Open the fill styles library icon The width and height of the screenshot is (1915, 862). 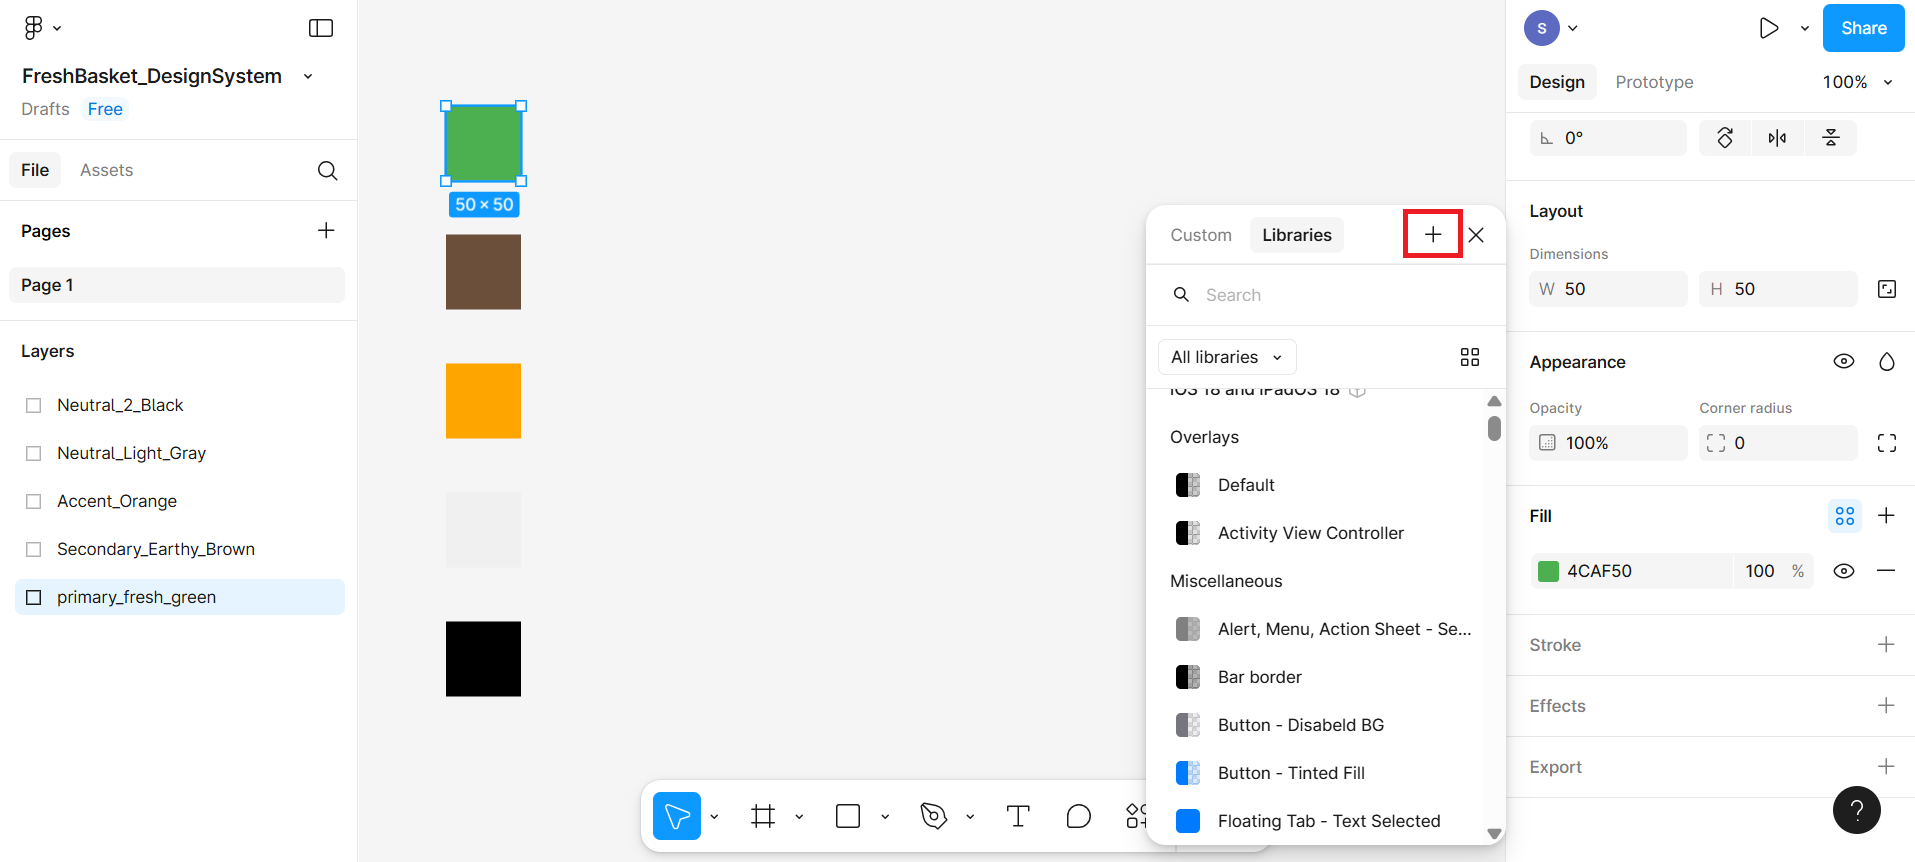[x=1845, y=516]
